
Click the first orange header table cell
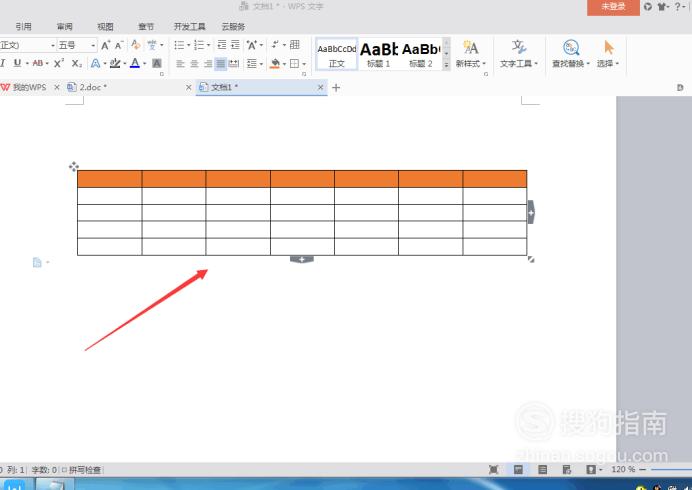[x=109, y=179]
